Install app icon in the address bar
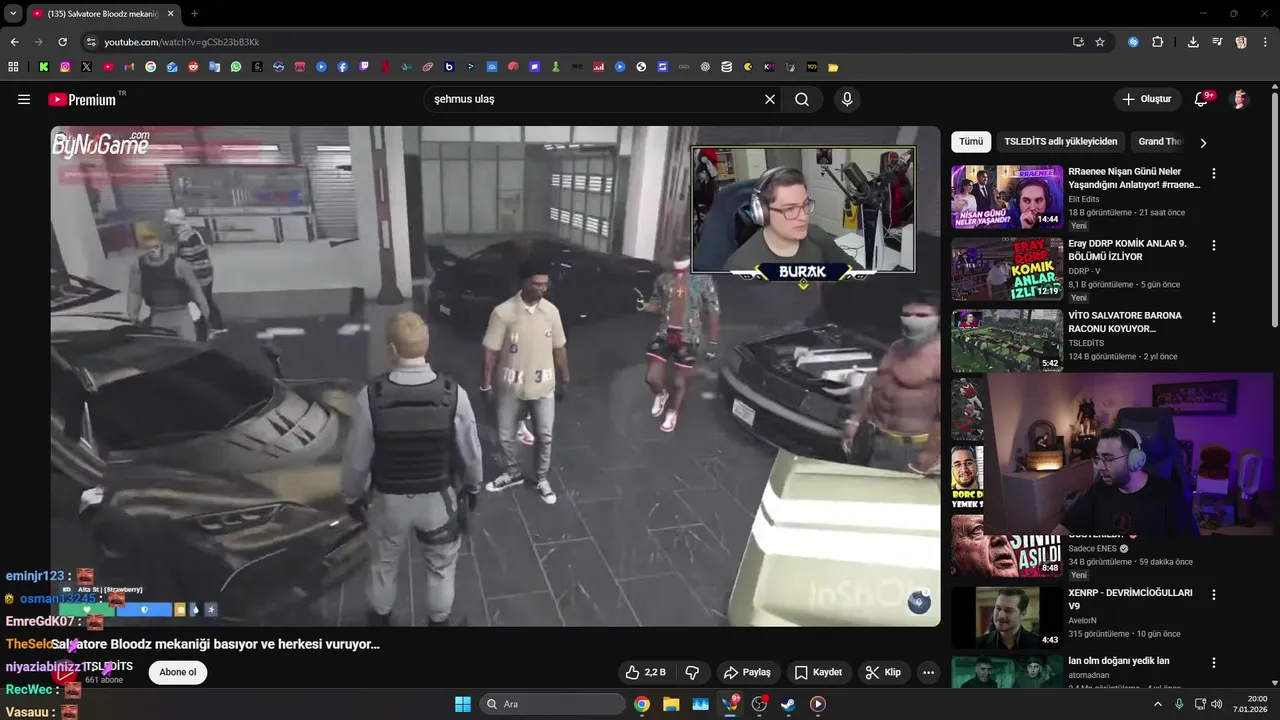Viewport: 1280px width, 720px height. 1078,42
